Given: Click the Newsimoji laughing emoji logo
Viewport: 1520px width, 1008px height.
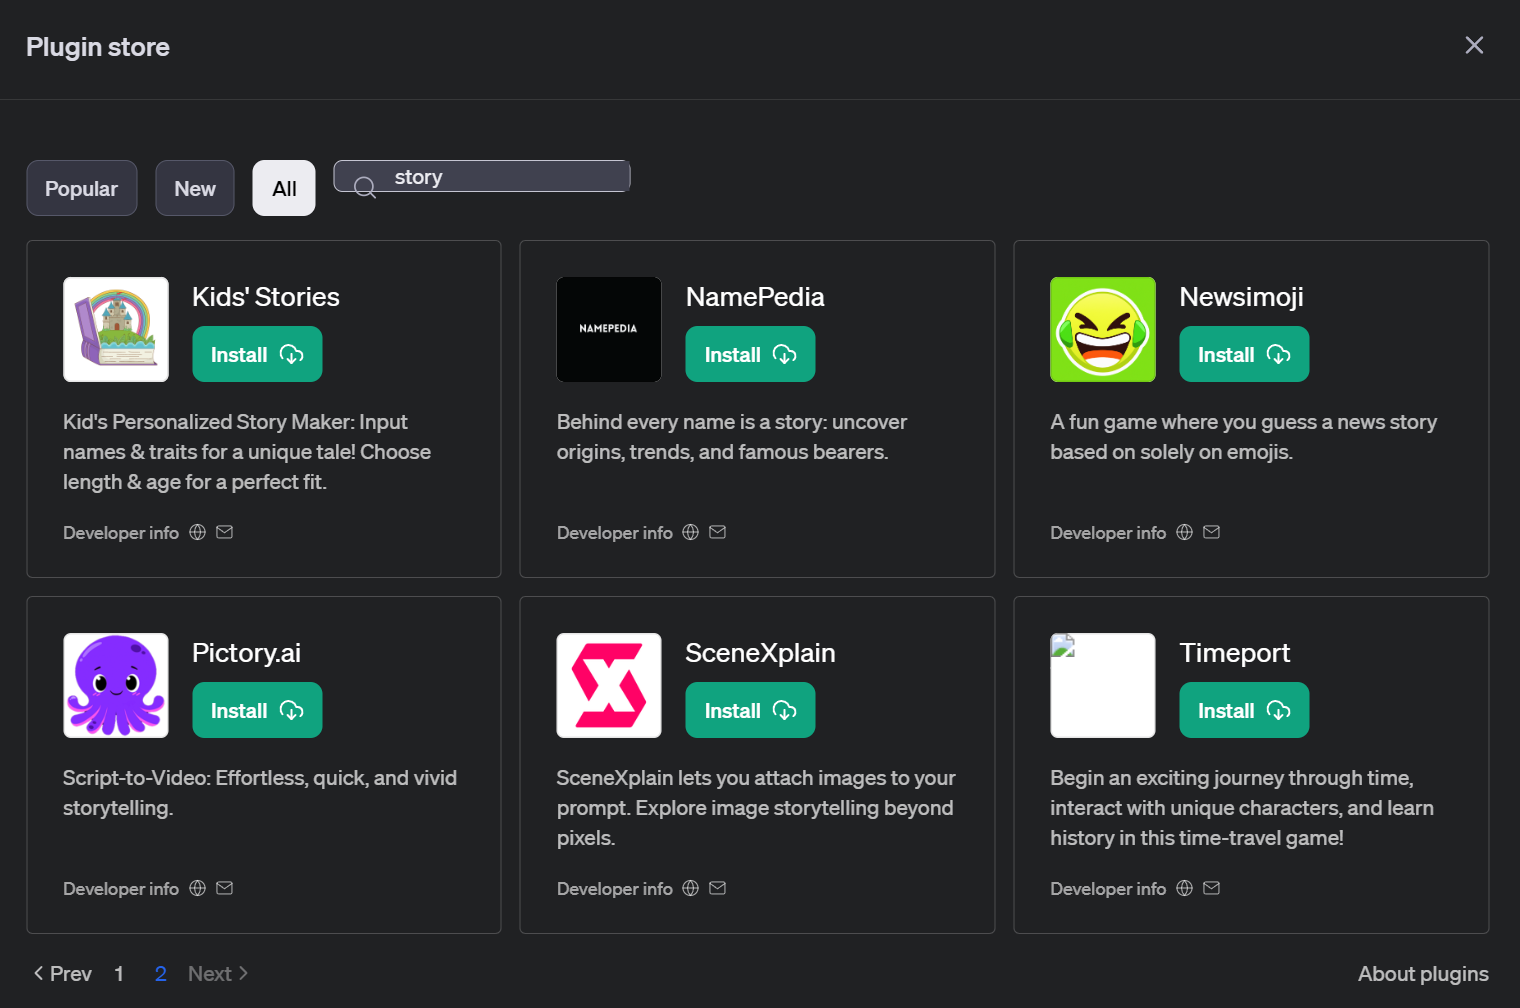Looking at the screenshot, I should click(1102, 330).
